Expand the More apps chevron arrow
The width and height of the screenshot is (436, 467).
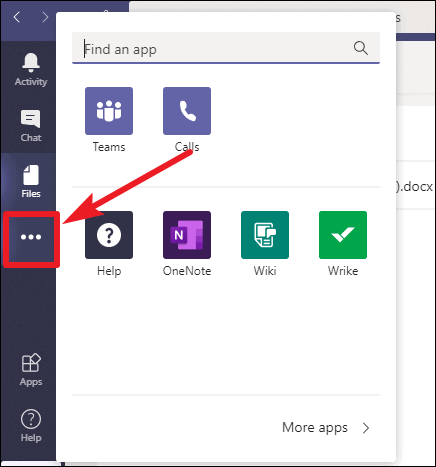366,428
